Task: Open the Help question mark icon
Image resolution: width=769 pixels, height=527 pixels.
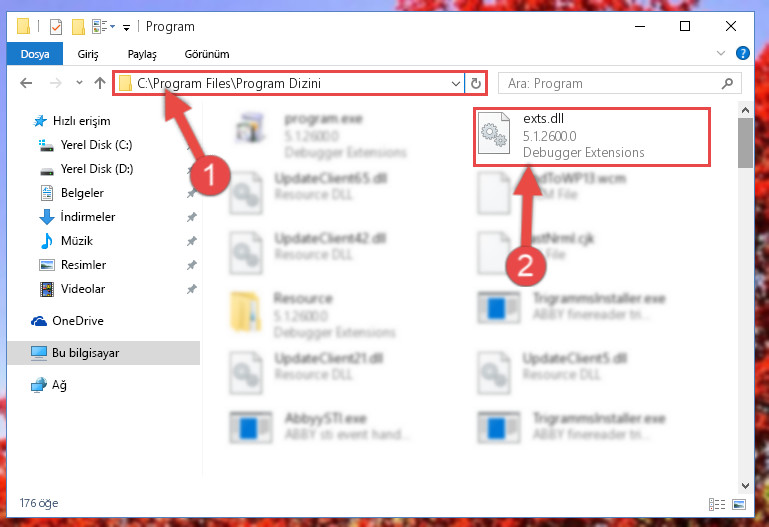Action: pyautogui.click(x=743, y=53)
